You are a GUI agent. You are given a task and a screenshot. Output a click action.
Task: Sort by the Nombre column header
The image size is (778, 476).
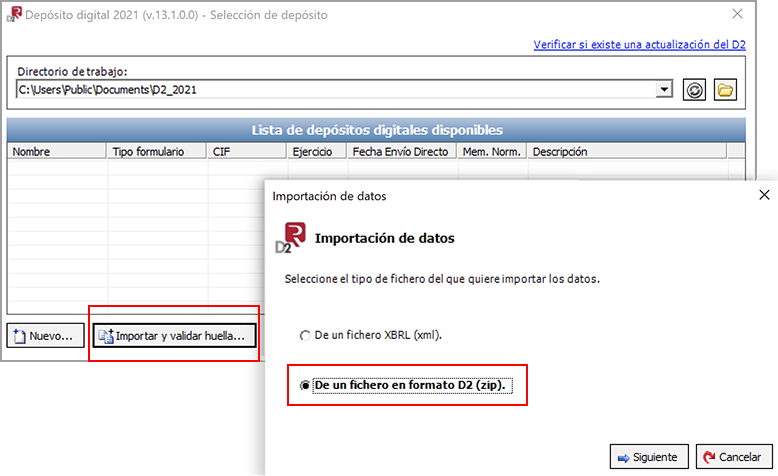point(57,151)
